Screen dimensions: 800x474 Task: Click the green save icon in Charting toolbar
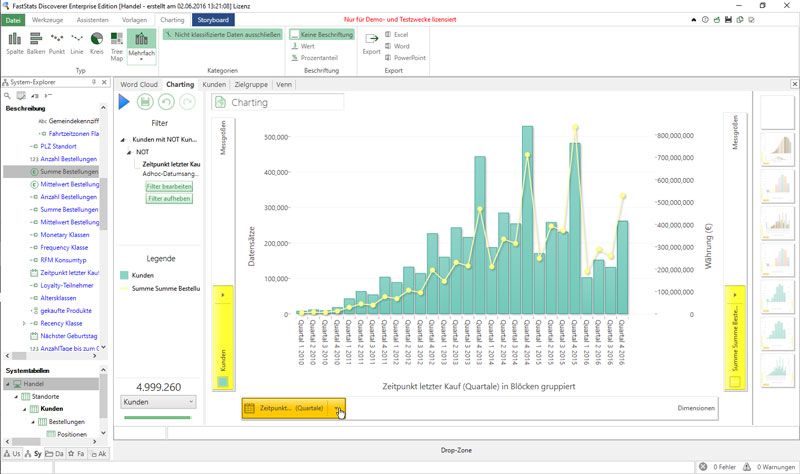145,102
